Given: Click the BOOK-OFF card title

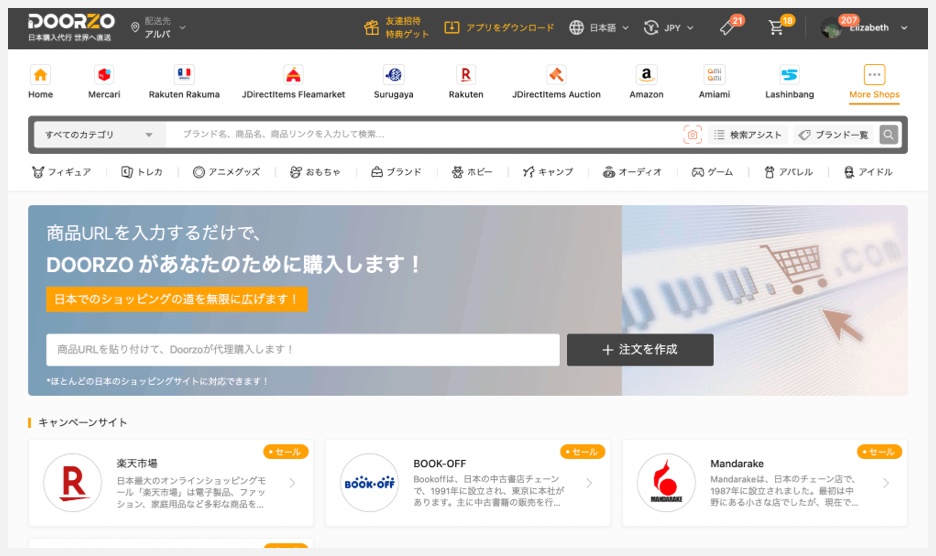Looking at the screenshot, I should [x=439, y=463].
